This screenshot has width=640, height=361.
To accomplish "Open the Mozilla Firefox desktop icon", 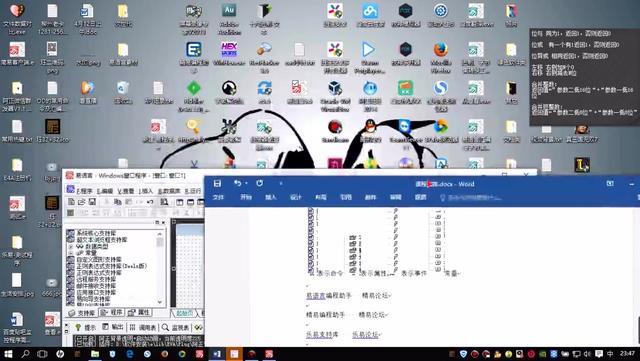I will (x=440, y=57).
